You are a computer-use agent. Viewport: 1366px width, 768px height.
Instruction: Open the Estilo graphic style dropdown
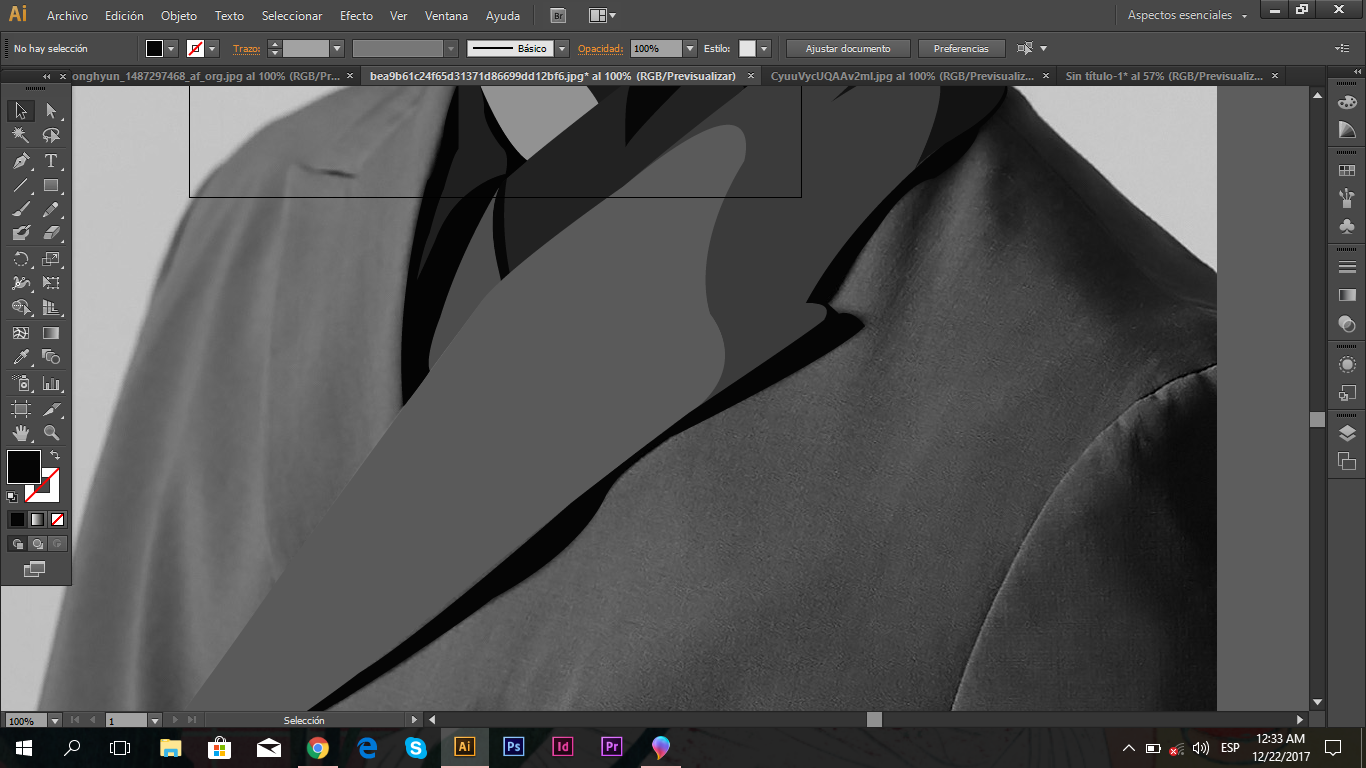point(764,48)
